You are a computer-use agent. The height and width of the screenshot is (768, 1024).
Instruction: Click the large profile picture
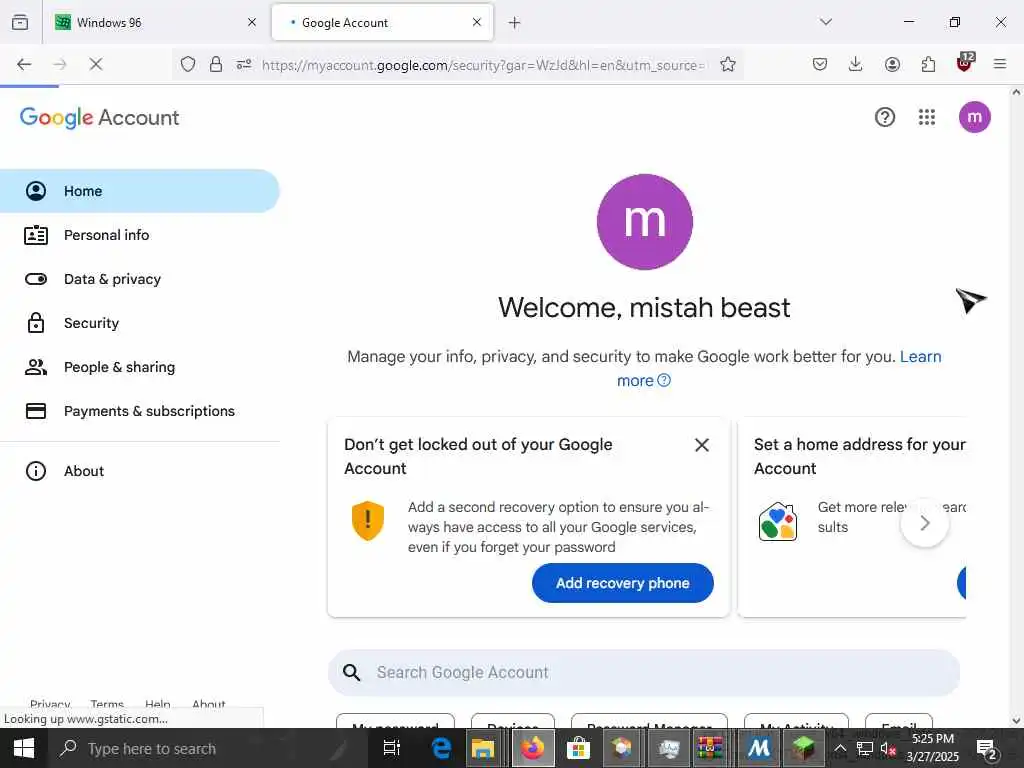click(x=645, y=221)
